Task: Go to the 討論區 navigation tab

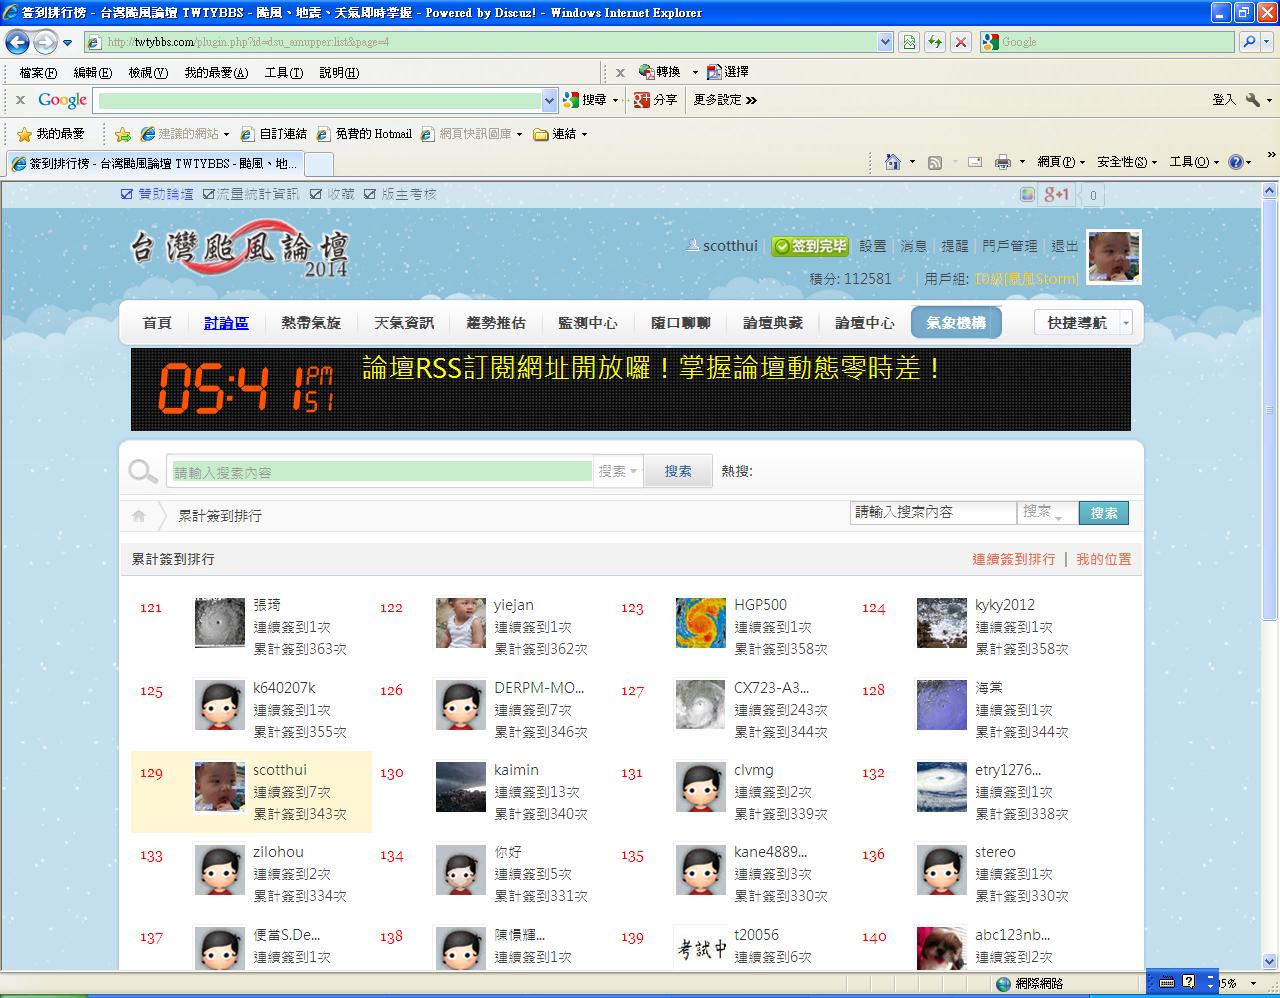Action: (x=227, y=323)
